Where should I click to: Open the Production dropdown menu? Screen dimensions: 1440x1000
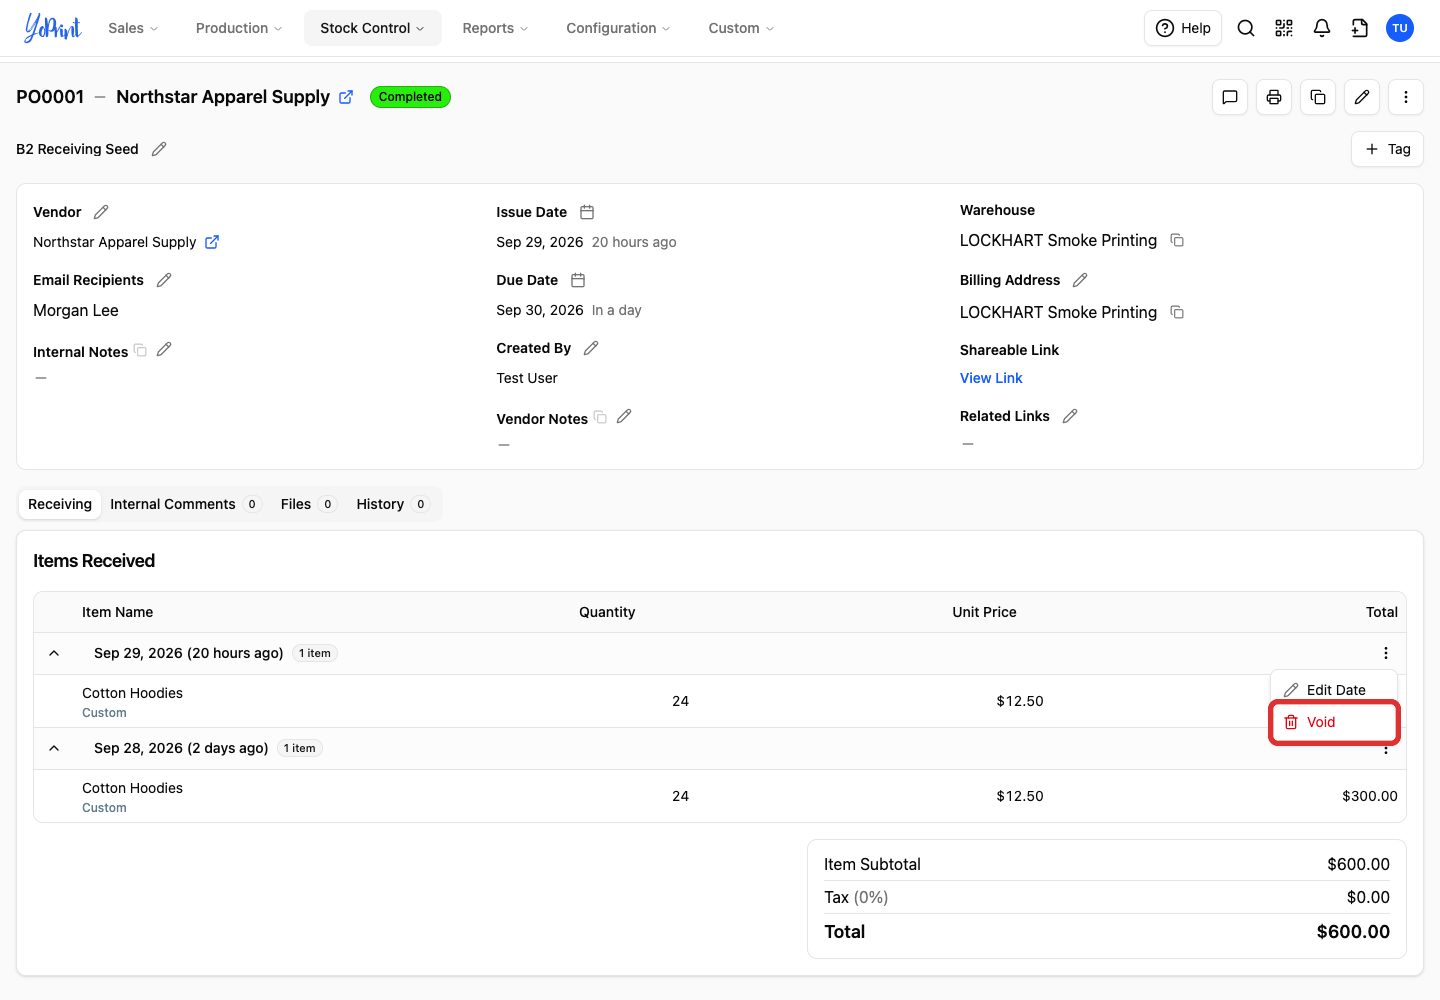pos(239,28)
